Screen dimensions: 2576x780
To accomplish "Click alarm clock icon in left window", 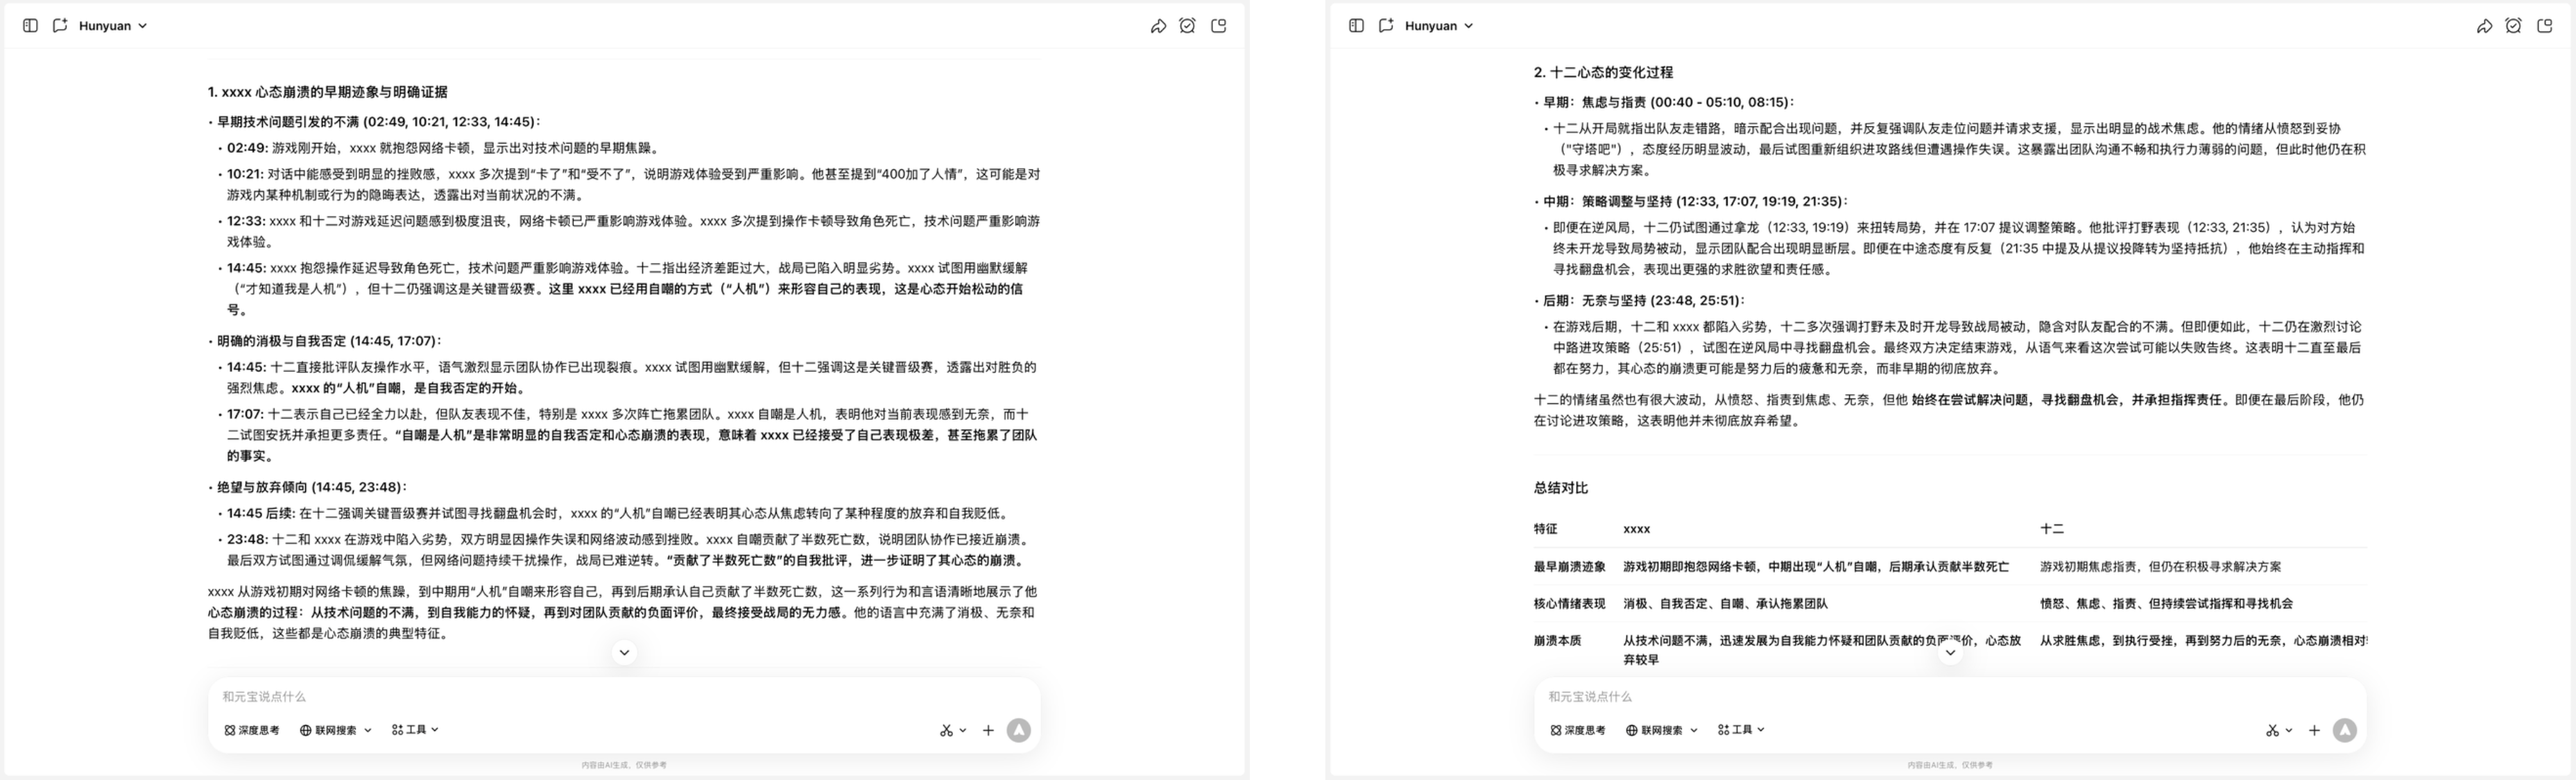I will pyautogui.click(x=1187, y=26).
